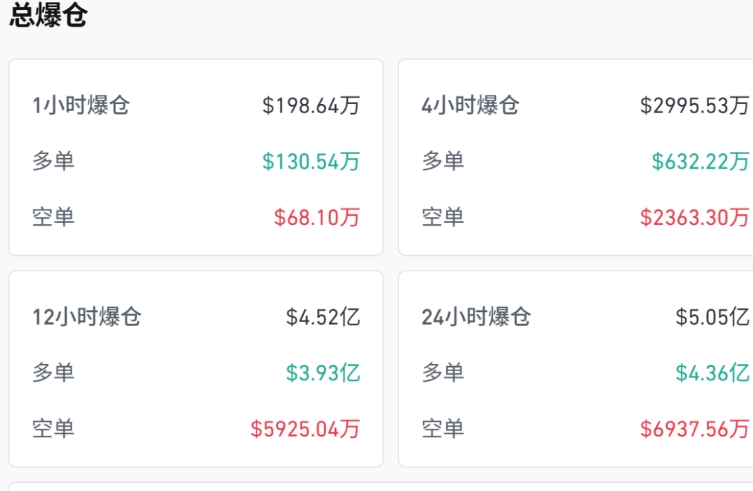Click the red $6937.56万 short value
Viewport: 753px width, 491px height.
click(695, 429)
